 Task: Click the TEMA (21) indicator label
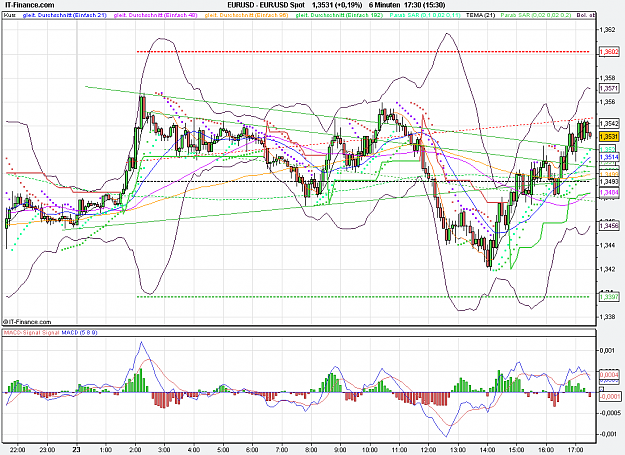click(480, 15)
